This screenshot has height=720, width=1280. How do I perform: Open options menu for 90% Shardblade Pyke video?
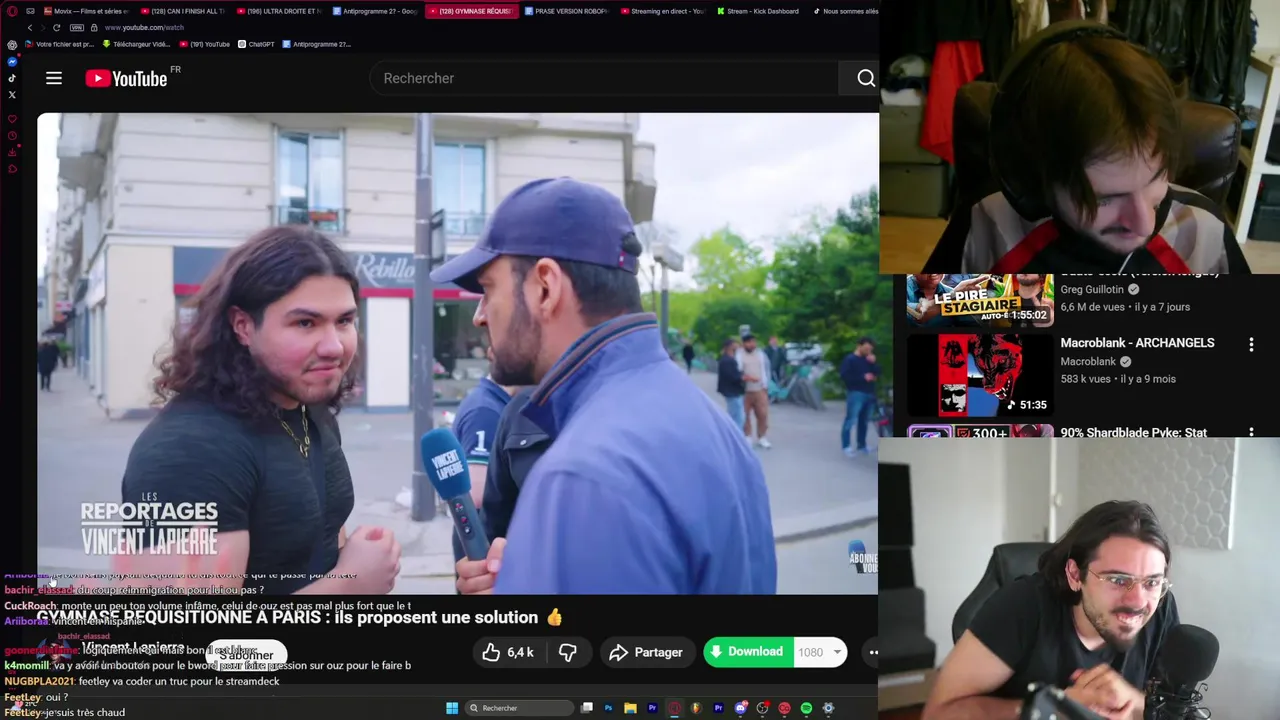click(x=1251, y=432)
